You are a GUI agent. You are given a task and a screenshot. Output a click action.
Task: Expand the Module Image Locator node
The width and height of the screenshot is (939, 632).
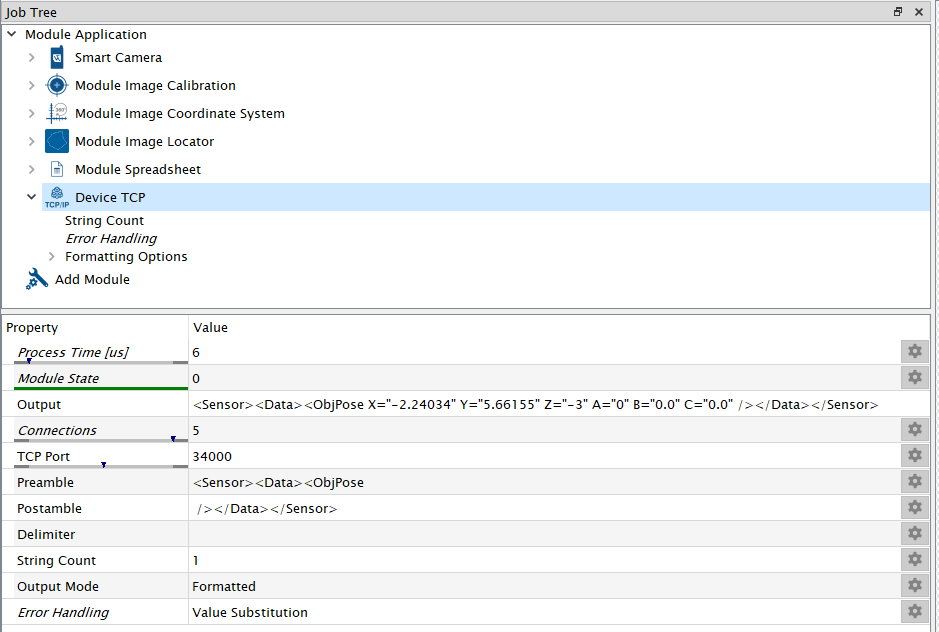(x=32, y=141)
